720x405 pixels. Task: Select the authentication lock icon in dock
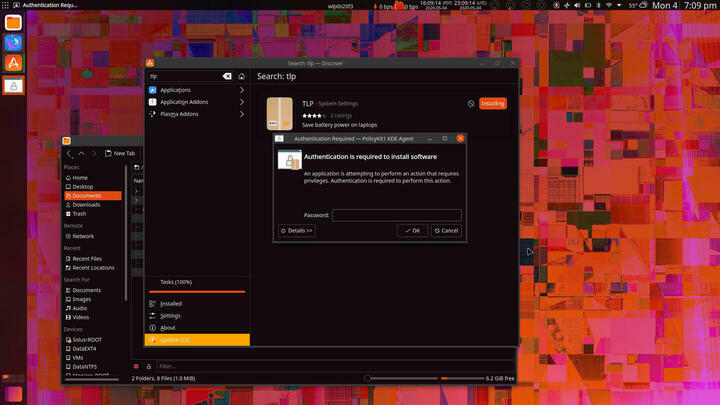tap(13, 85)
